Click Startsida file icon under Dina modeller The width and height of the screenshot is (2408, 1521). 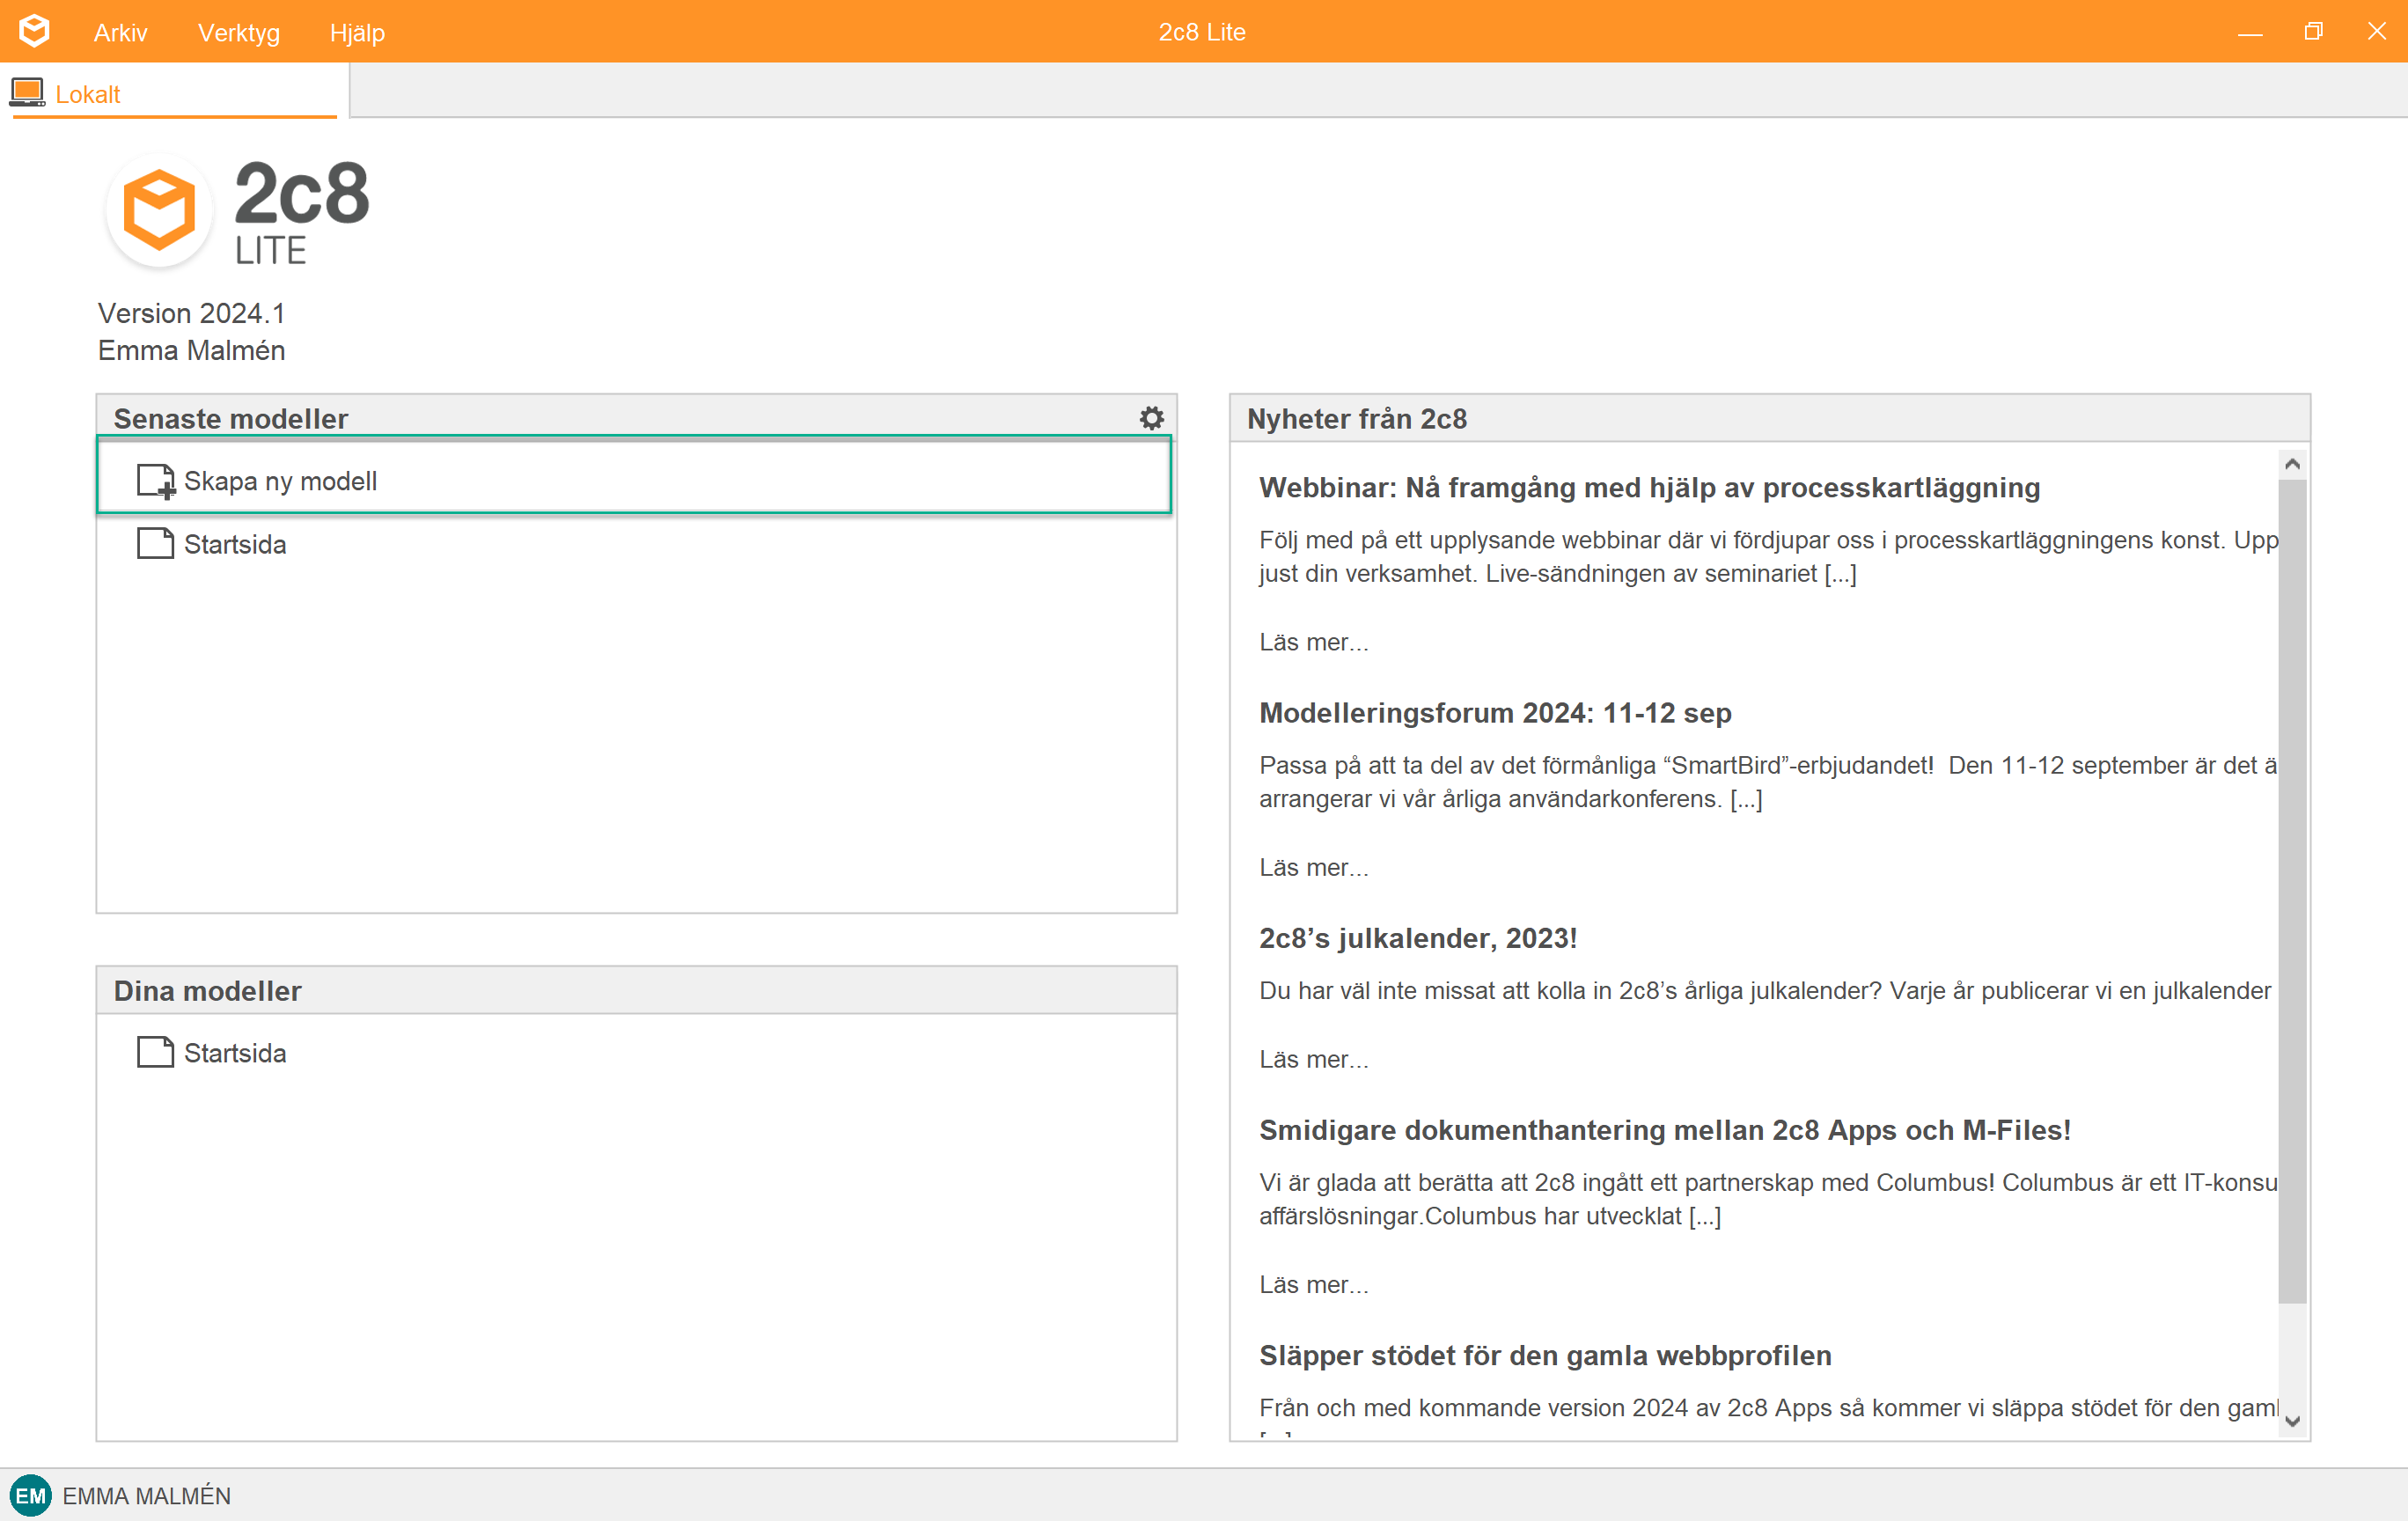(x=155, y=1052)
